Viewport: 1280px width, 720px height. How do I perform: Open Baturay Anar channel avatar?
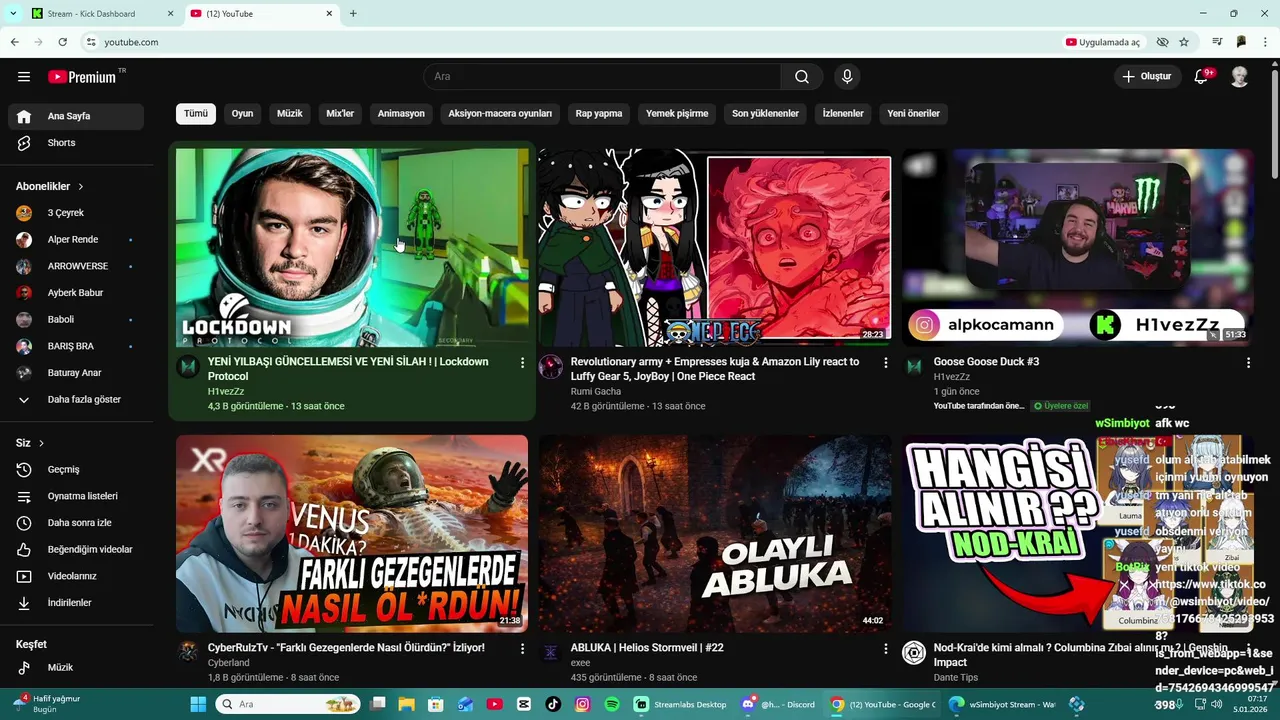pos(24,373)
